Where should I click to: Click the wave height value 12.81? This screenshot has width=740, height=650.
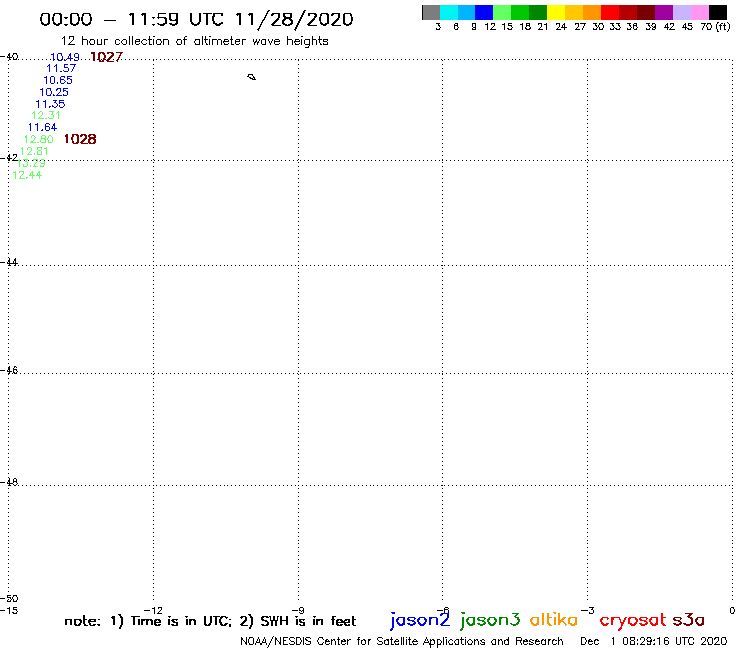point(34,151)
